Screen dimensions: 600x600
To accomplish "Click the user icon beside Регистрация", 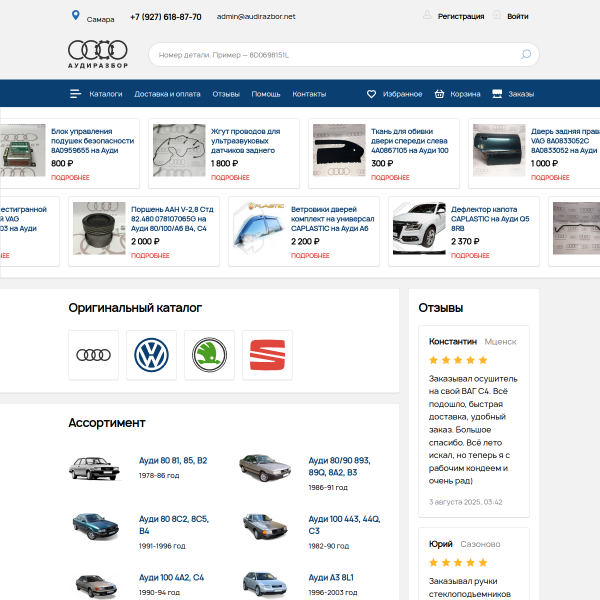I will click(x=427, y=15).
